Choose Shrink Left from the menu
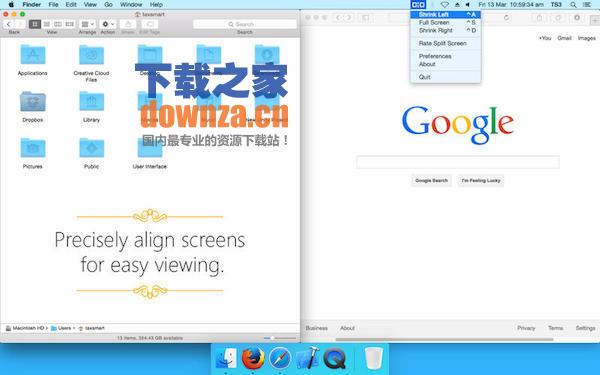This screenshot has height=375, width=600. pos(445,15)
